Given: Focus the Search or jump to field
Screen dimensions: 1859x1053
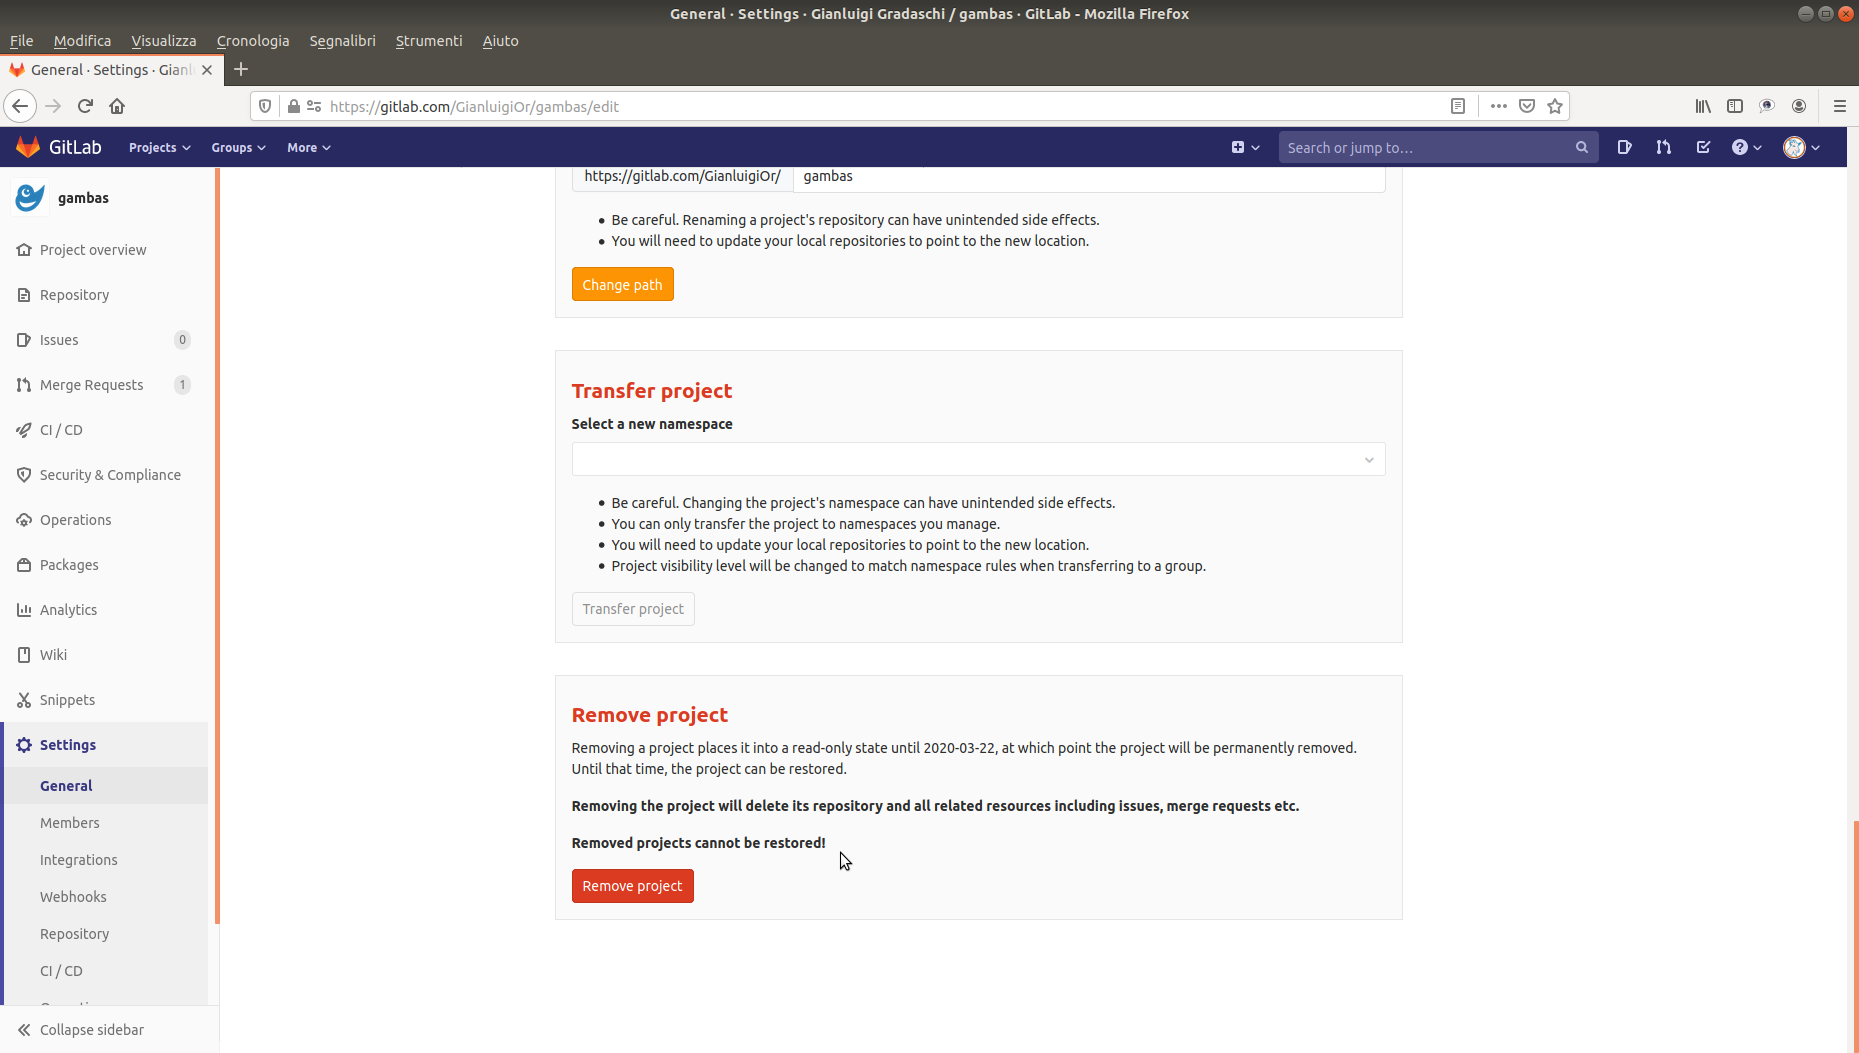Looking at the screenshot, I should pos(1427,147).
